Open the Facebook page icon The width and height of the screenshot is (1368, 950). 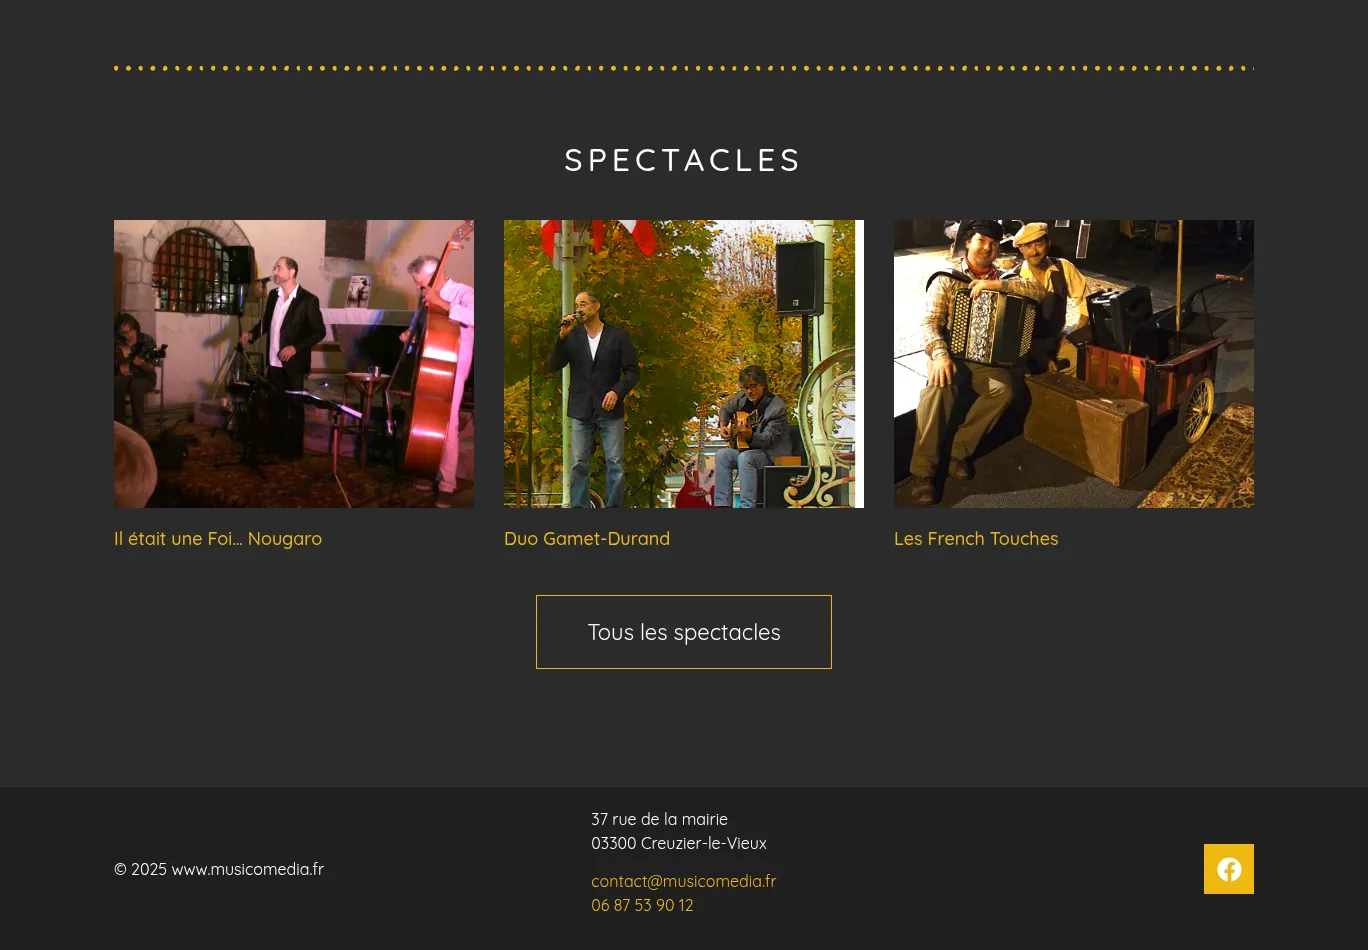(x=1228, y=869)
